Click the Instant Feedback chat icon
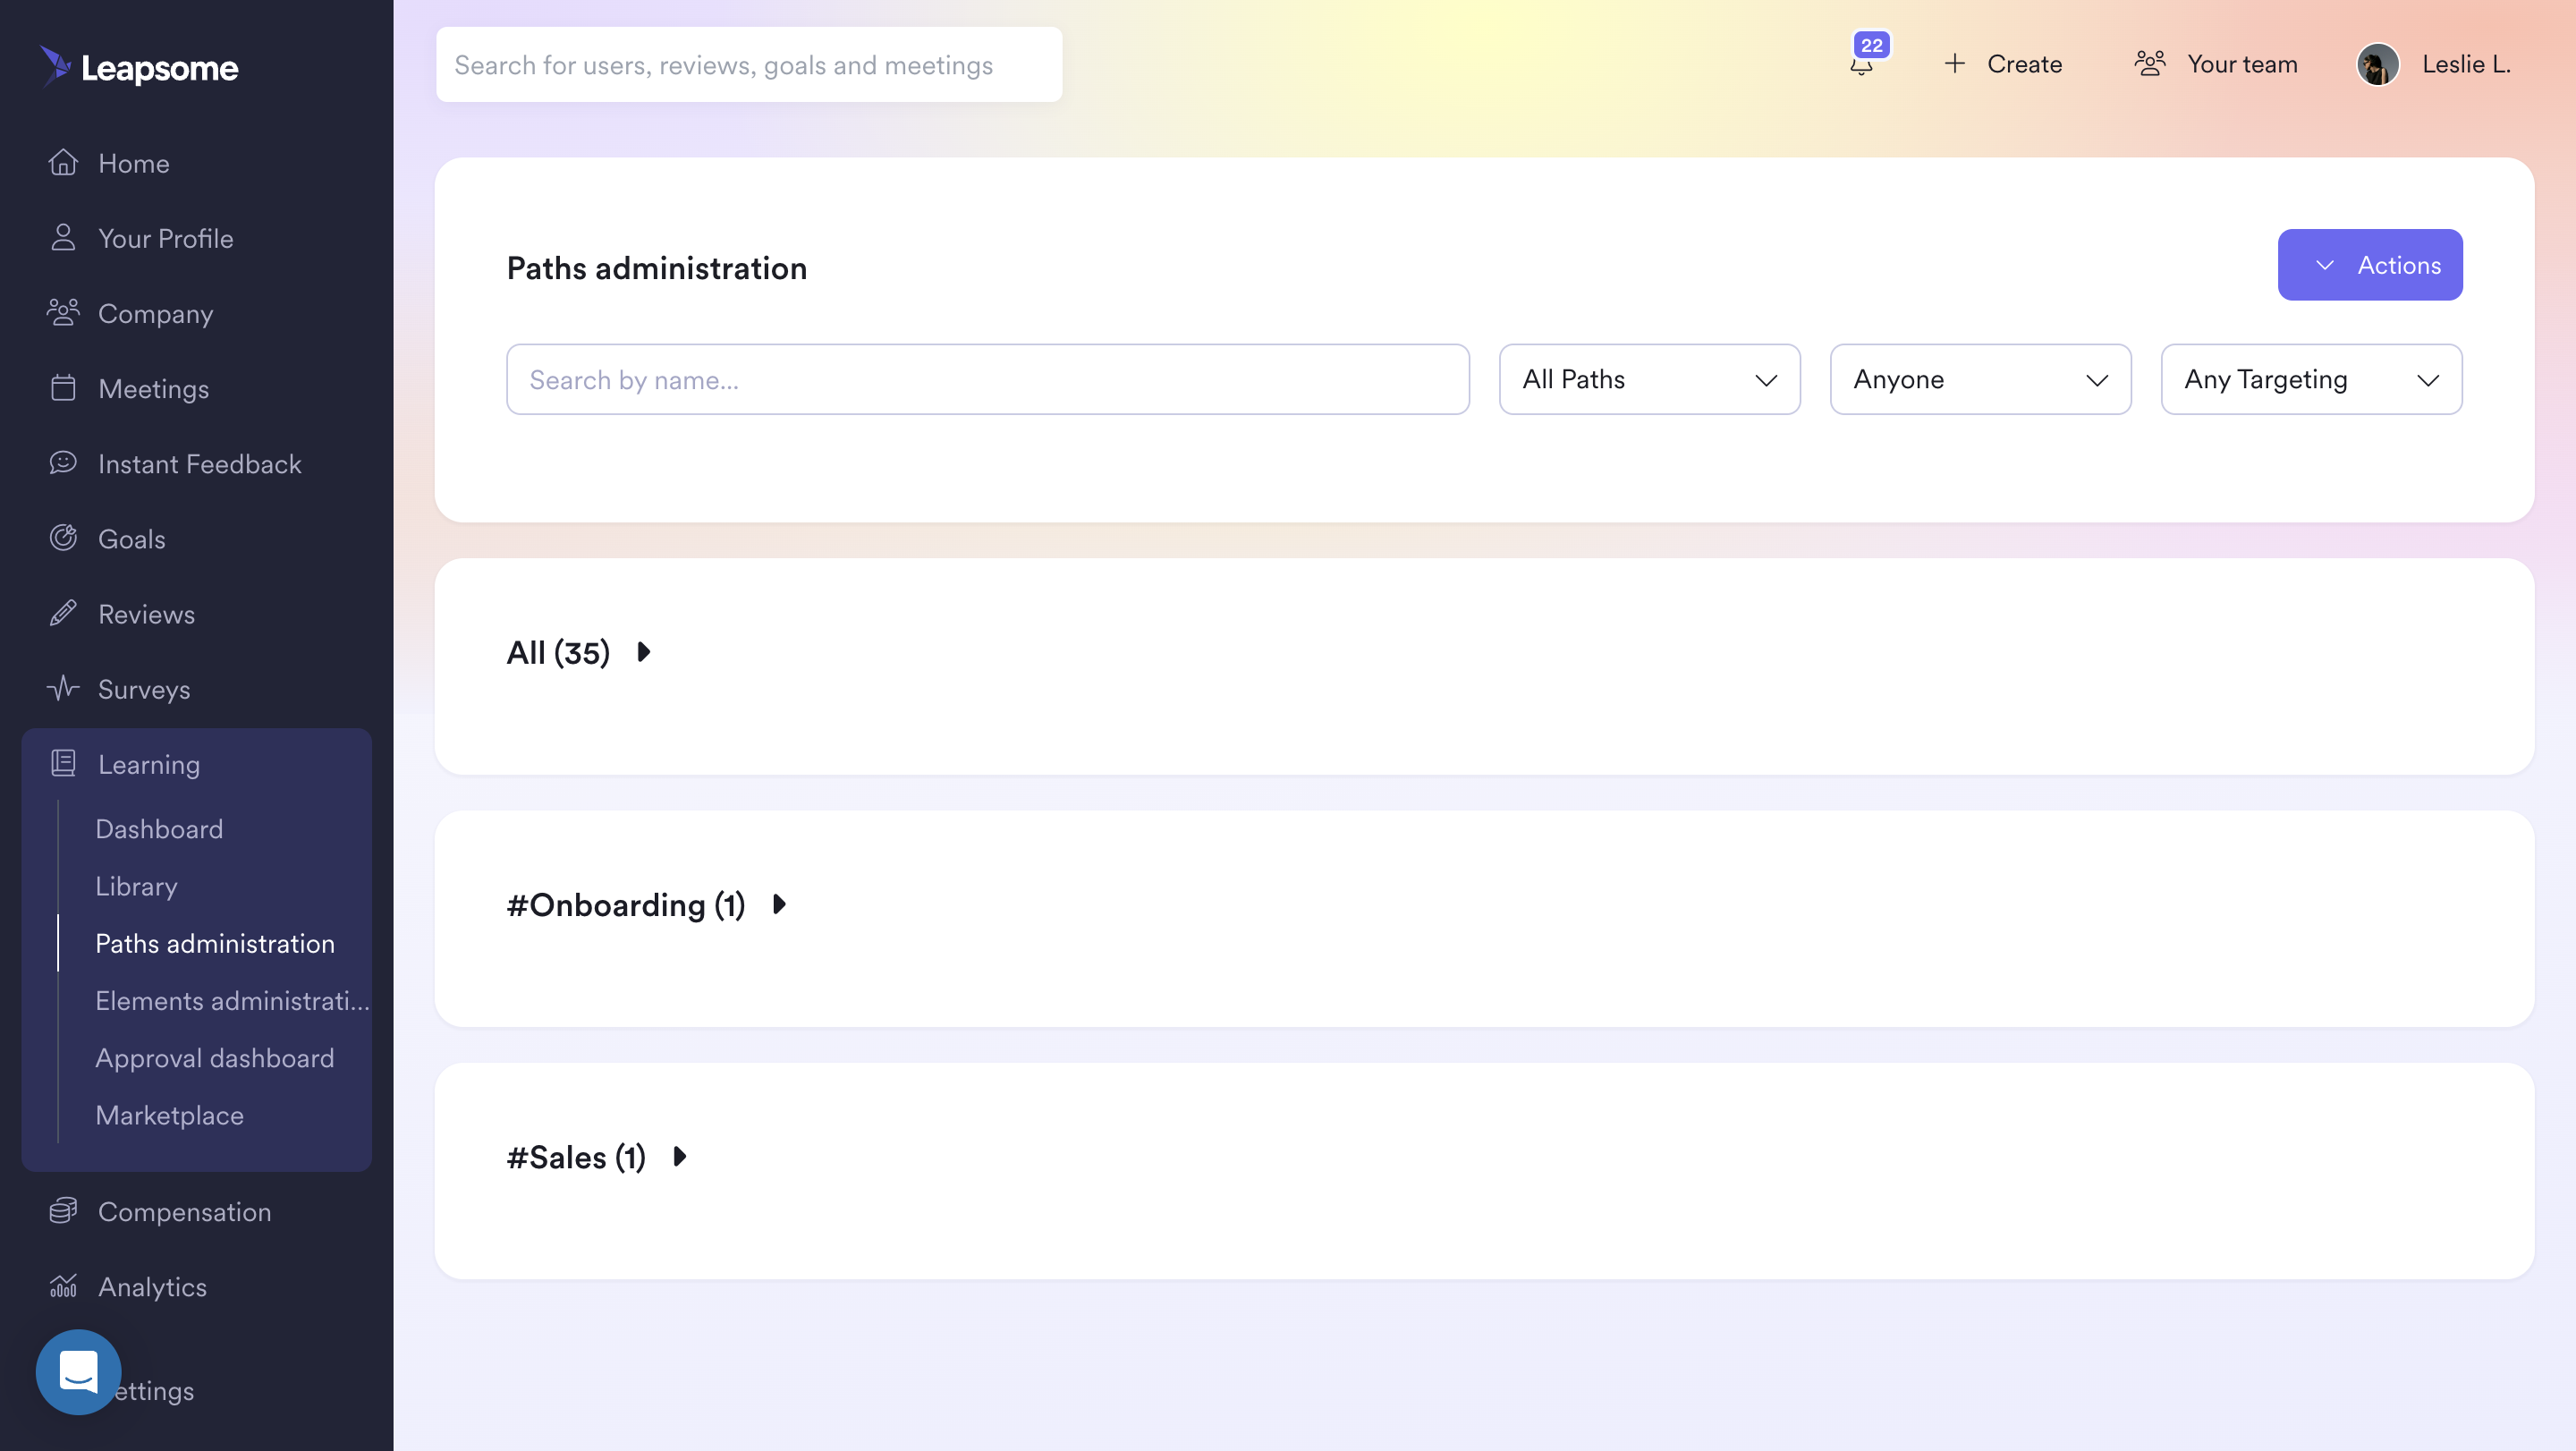The image size is (2576, 1451). tap(63, 462)
